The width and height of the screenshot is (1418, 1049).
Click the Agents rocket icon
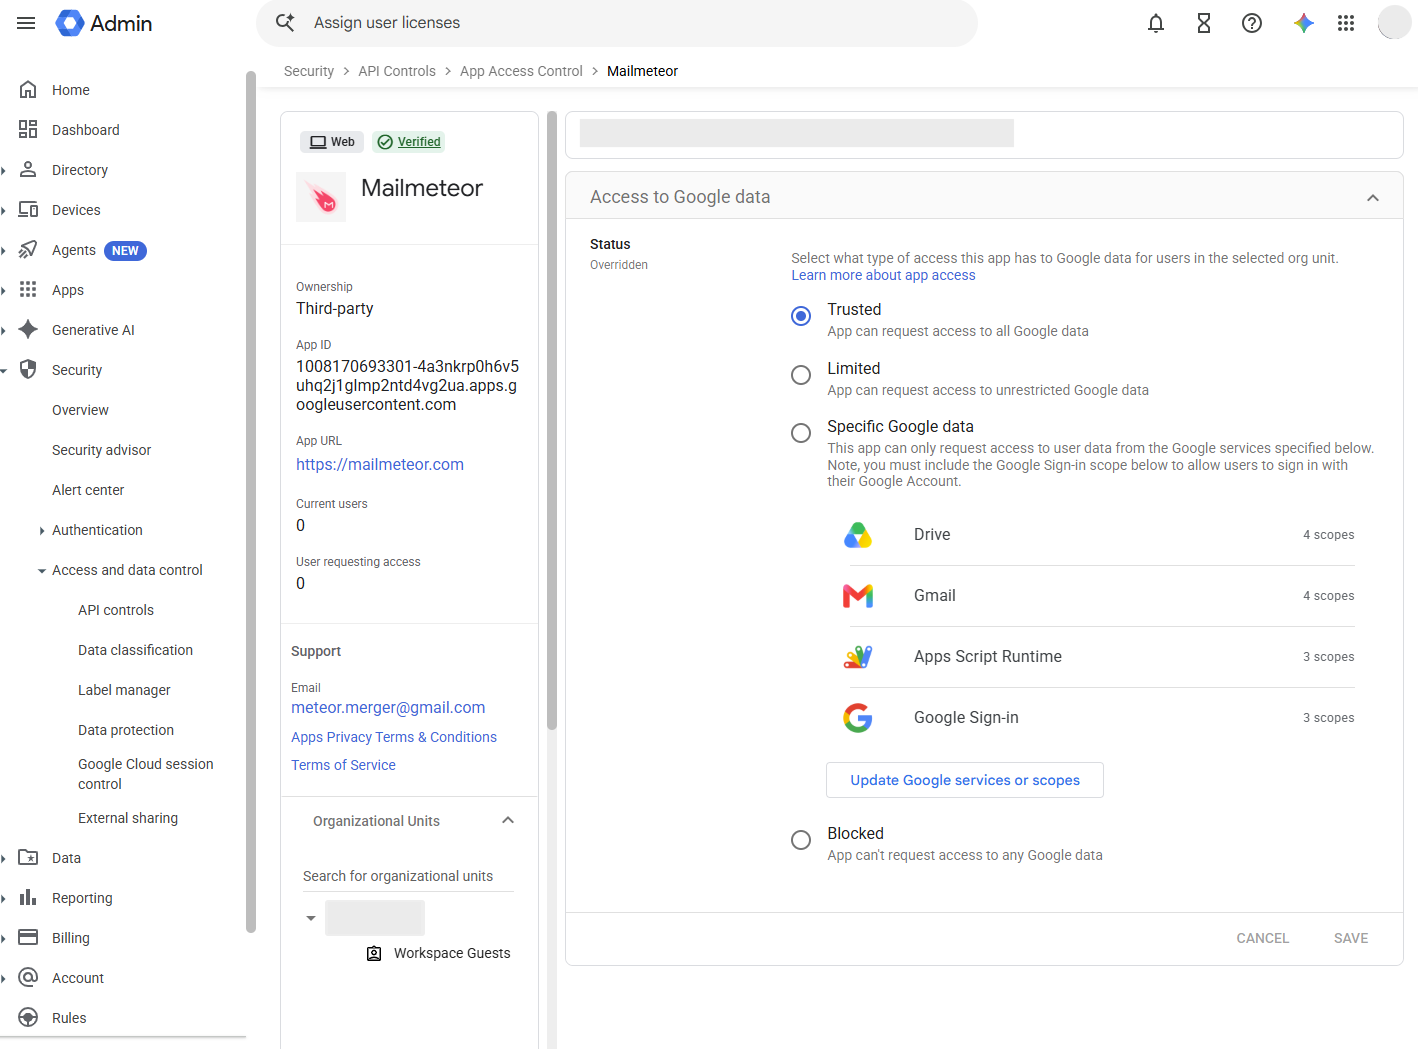pos(28,250)
